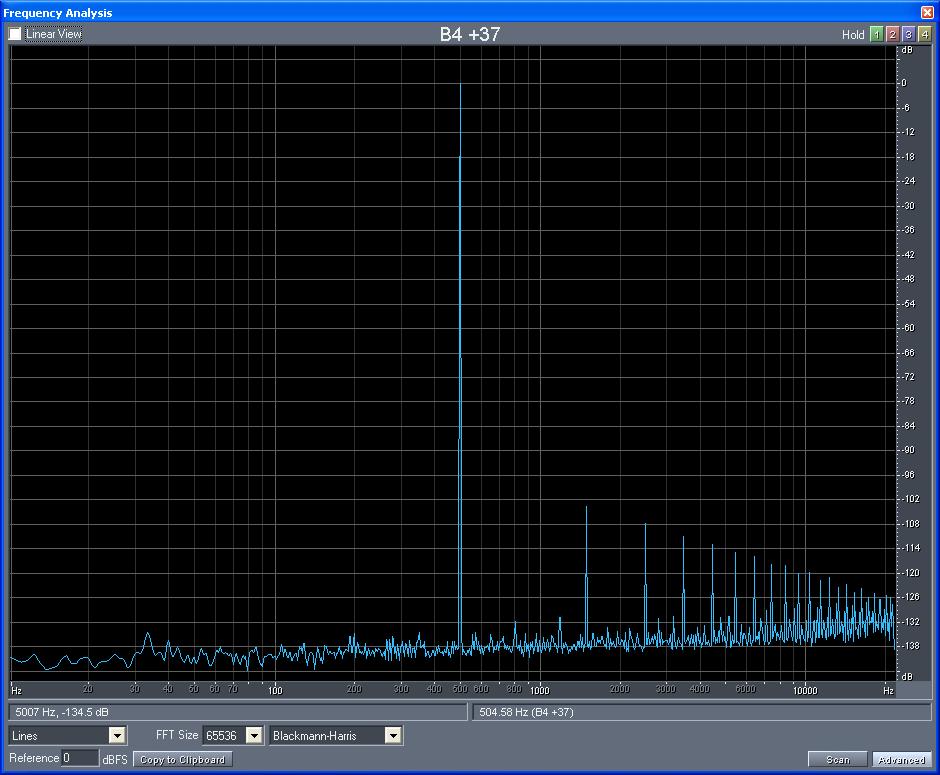
Task: Click the 0 dB scale label
Action: (905, 83)
